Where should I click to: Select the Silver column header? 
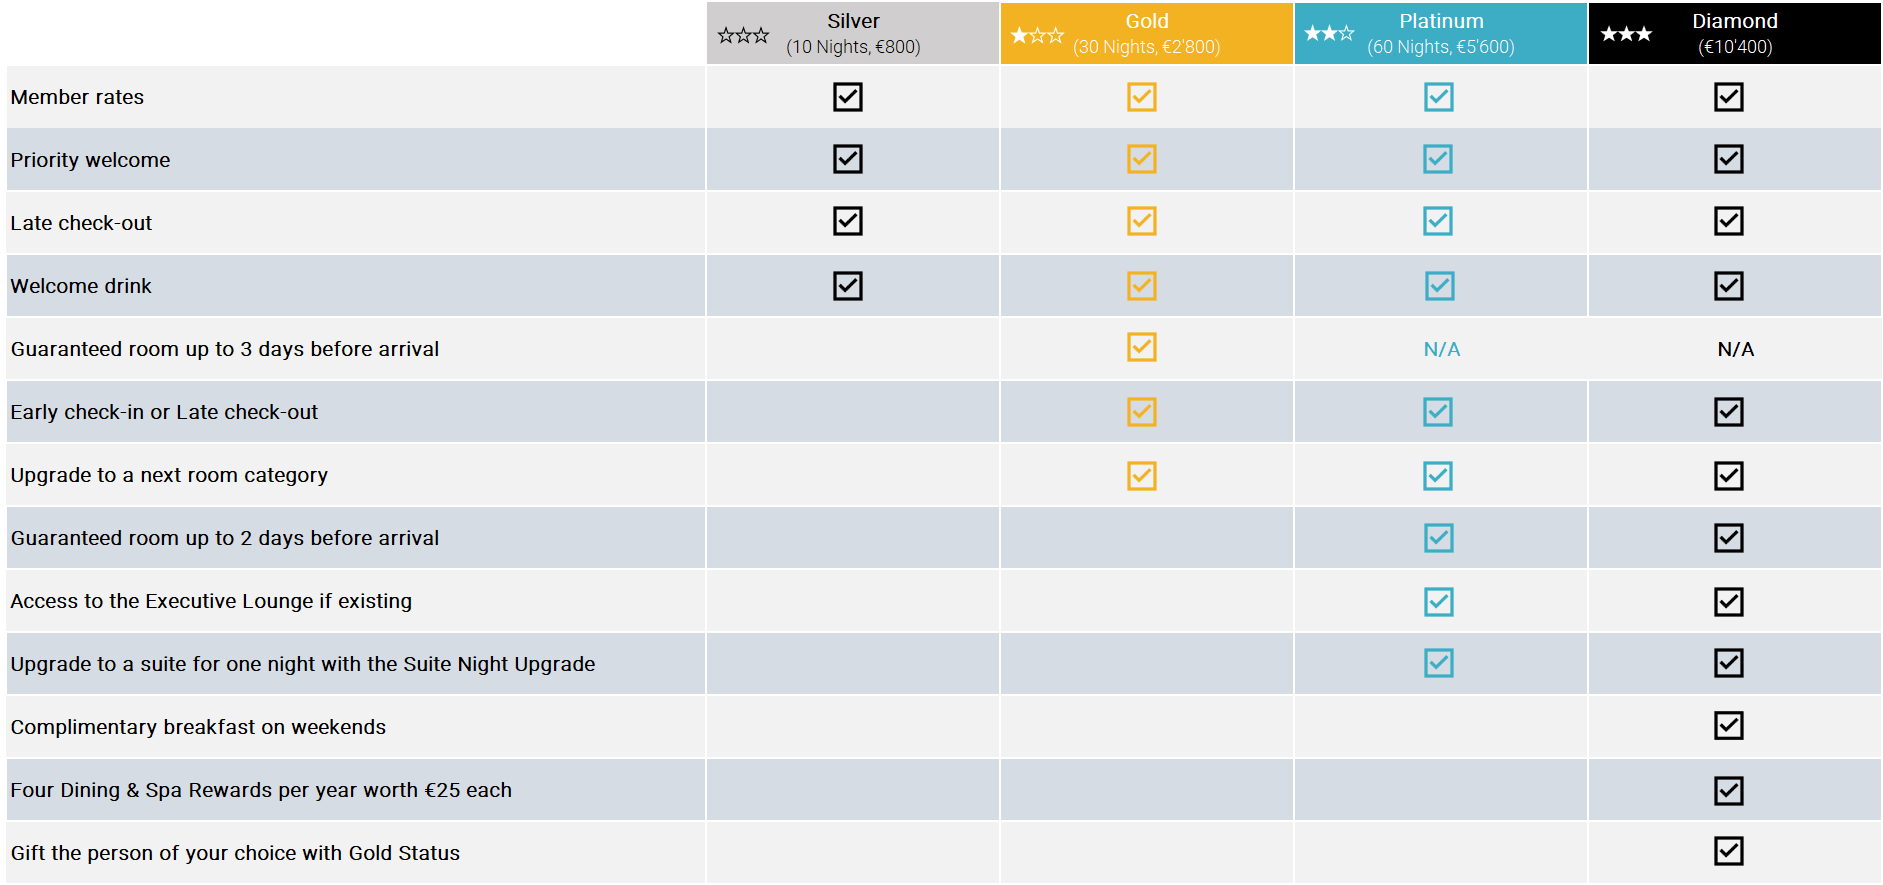[x=853, y=33]
